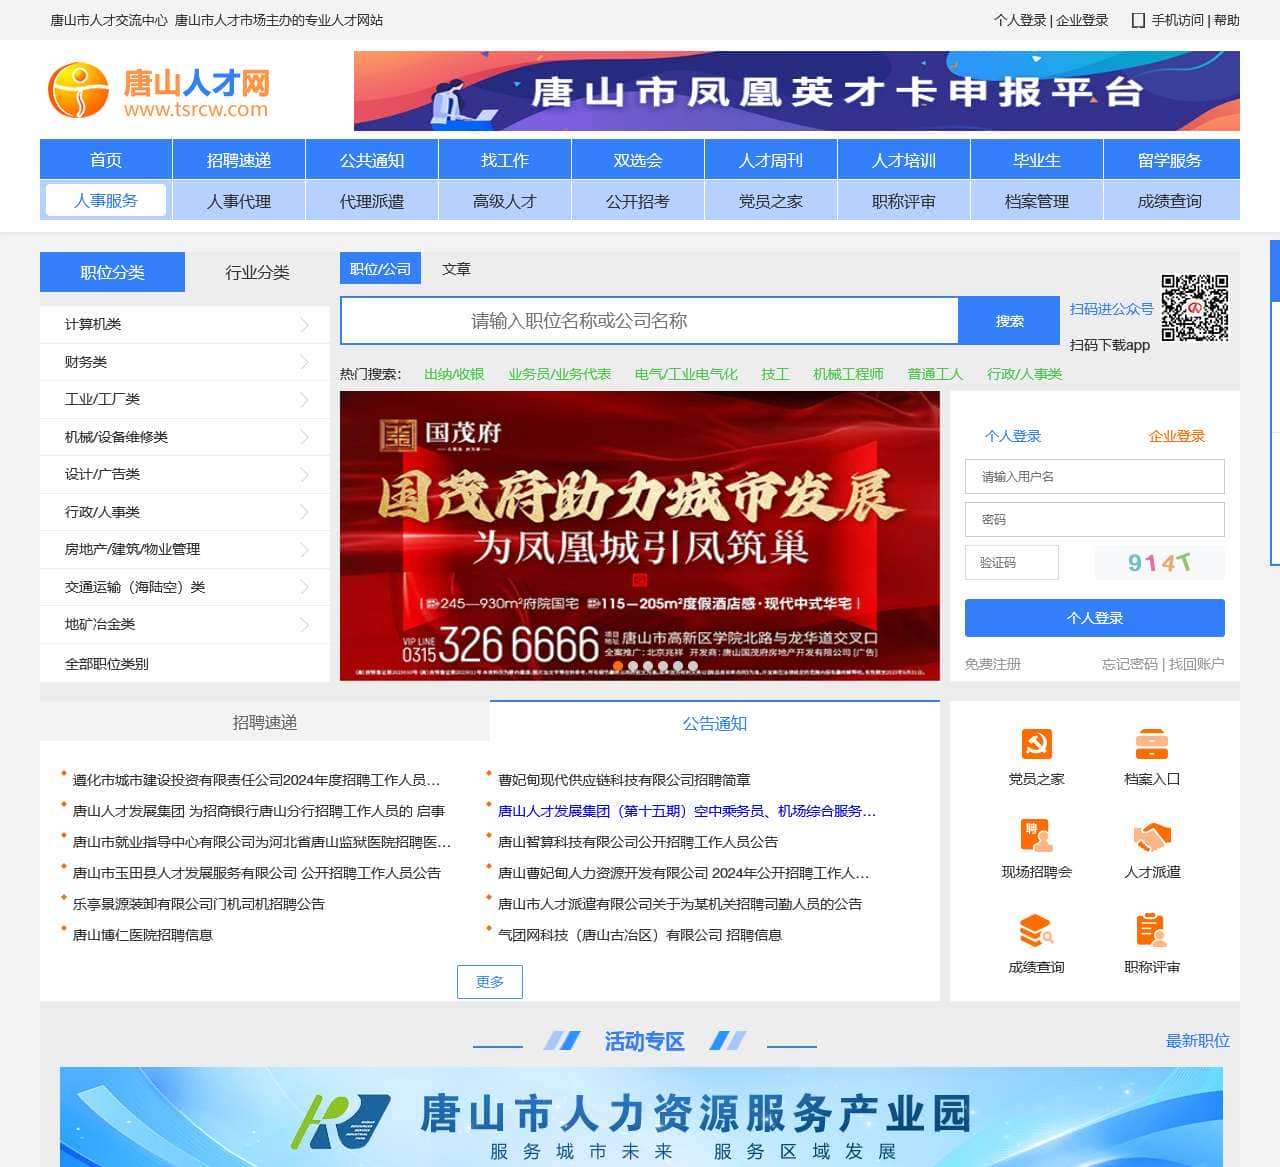Click the mobile phone icon beside 手机访问

pos(1138,20)
